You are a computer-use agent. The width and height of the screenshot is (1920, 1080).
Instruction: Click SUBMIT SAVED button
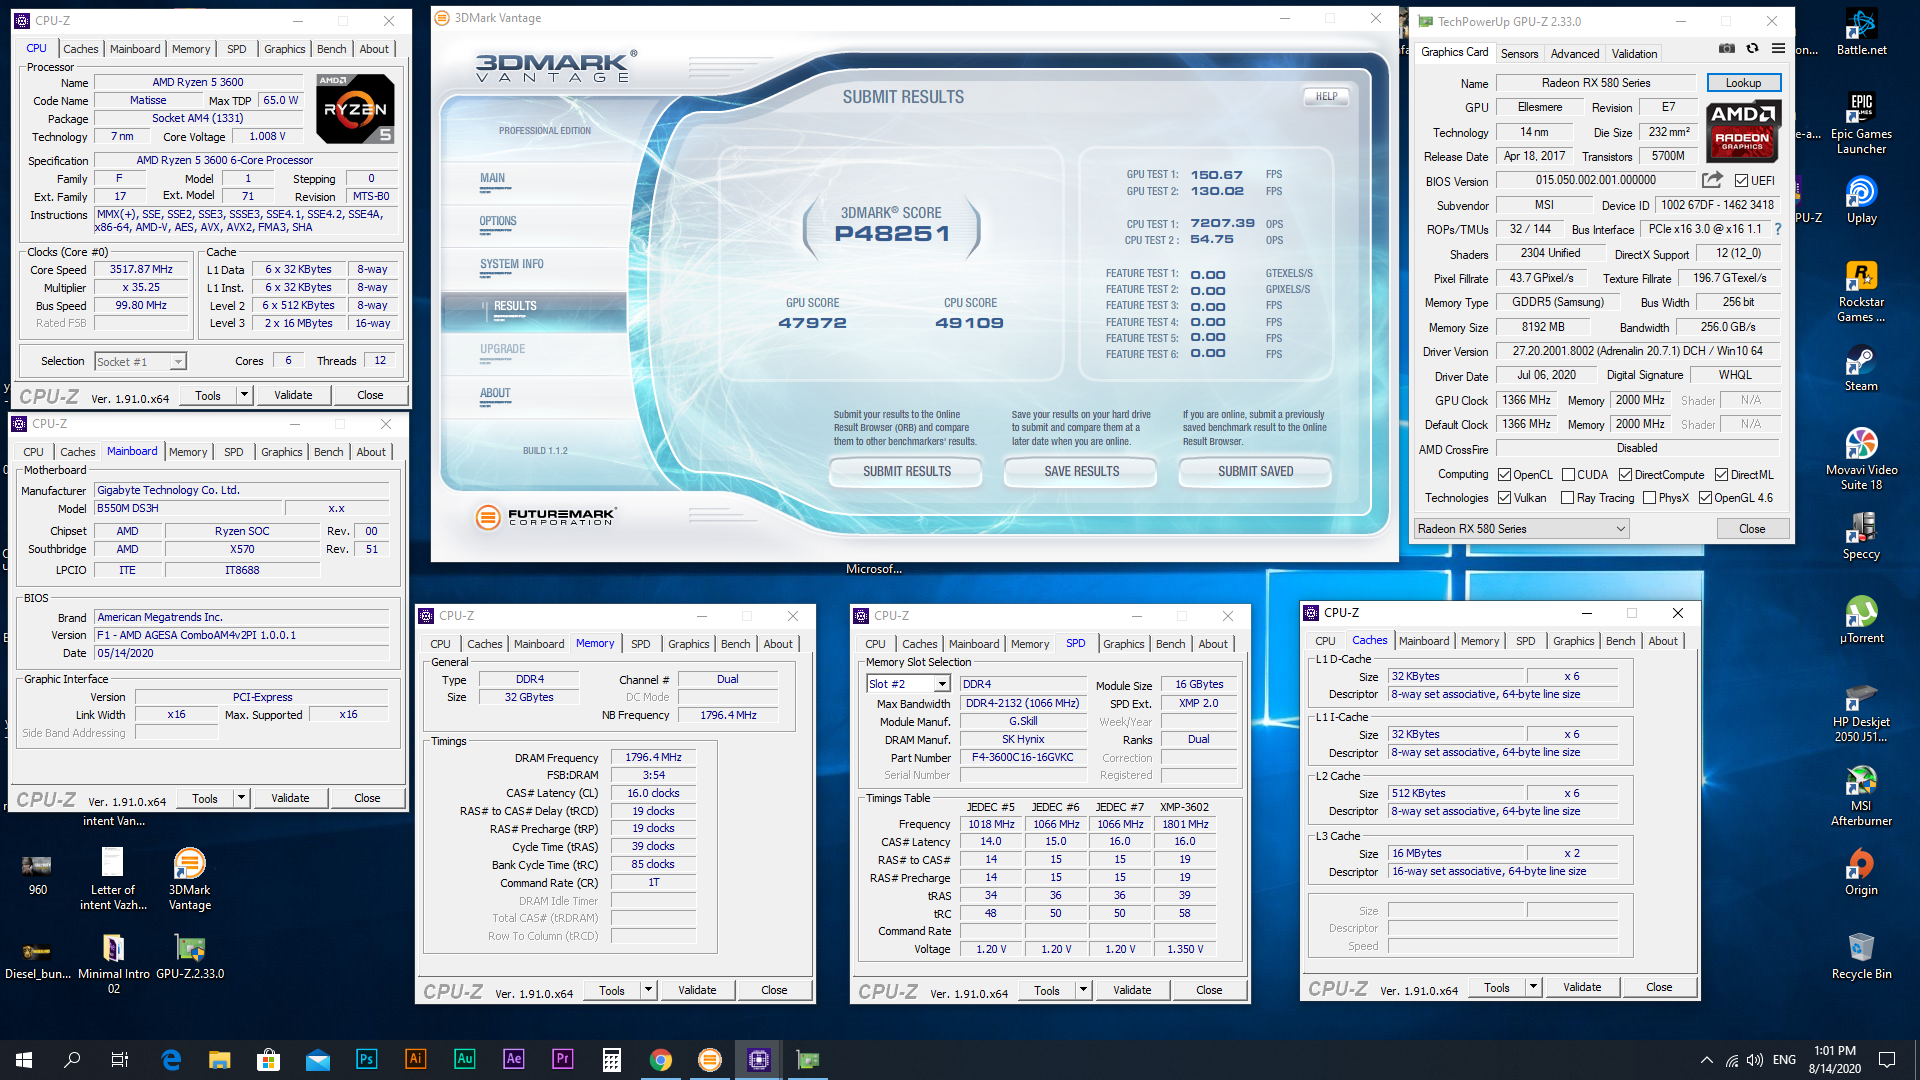tap(1256, 472)
